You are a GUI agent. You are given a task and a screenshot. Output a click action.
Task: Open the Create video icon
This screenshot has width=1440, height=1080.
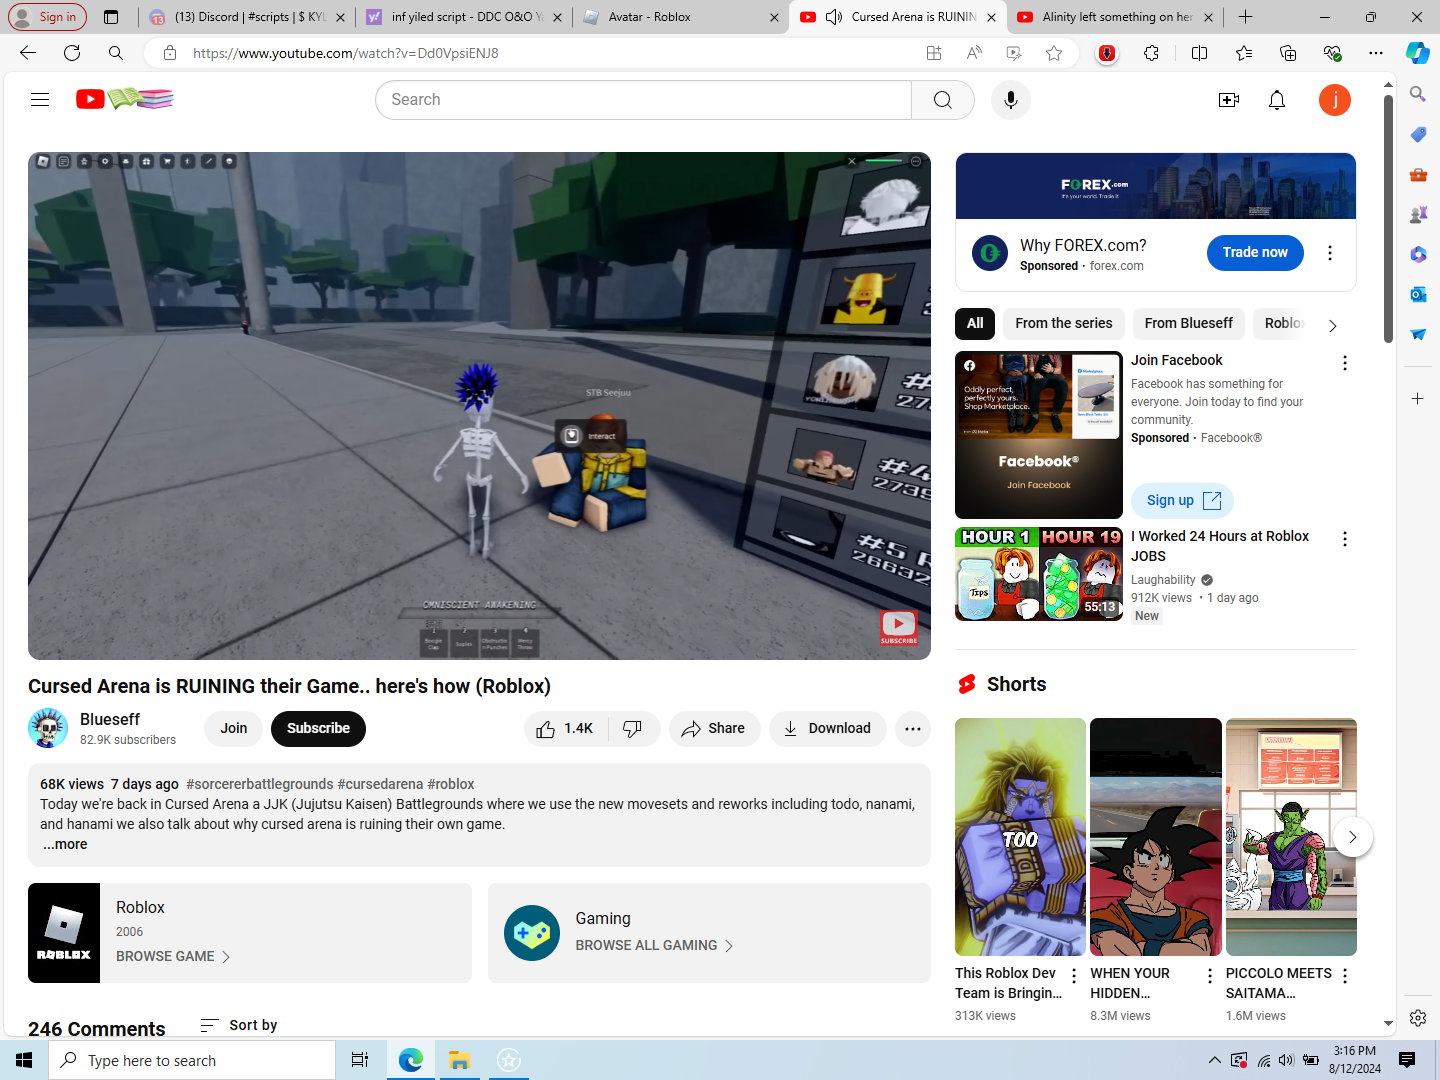1229,100
